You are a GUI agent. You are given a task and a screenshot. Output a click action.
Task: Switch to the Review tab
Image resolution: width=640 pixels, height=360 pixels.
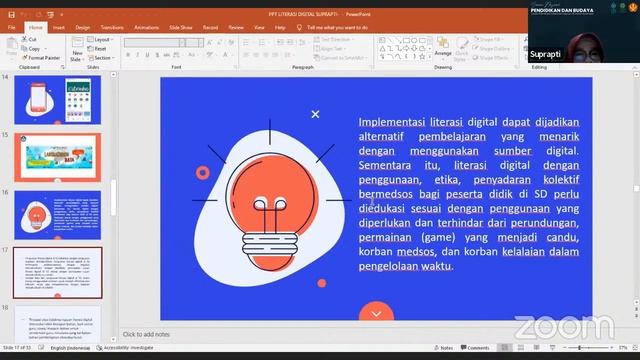pyautogui.click(x=236, y=28)
